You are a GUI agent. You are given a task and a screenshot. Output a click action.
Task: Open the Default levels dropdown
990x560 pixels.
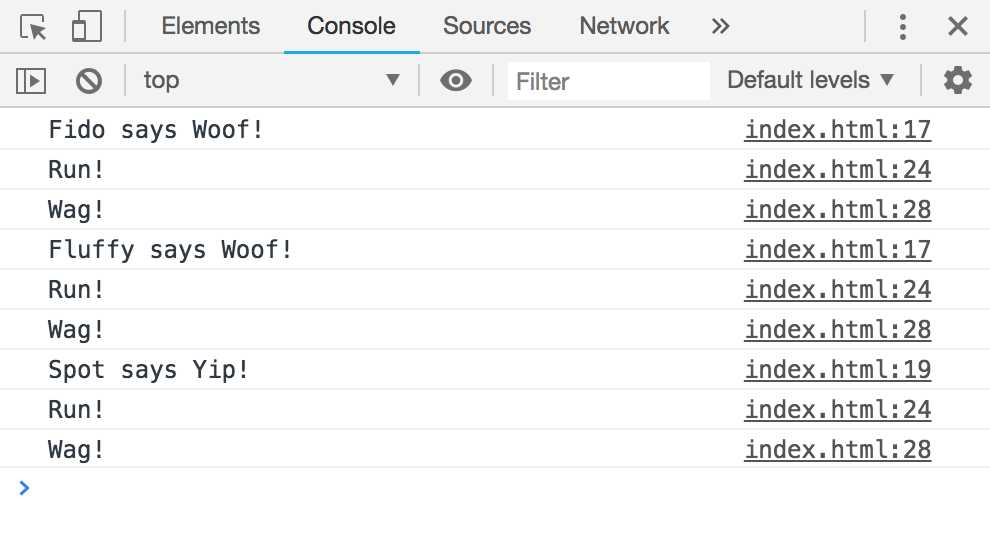tap(810, 80)
